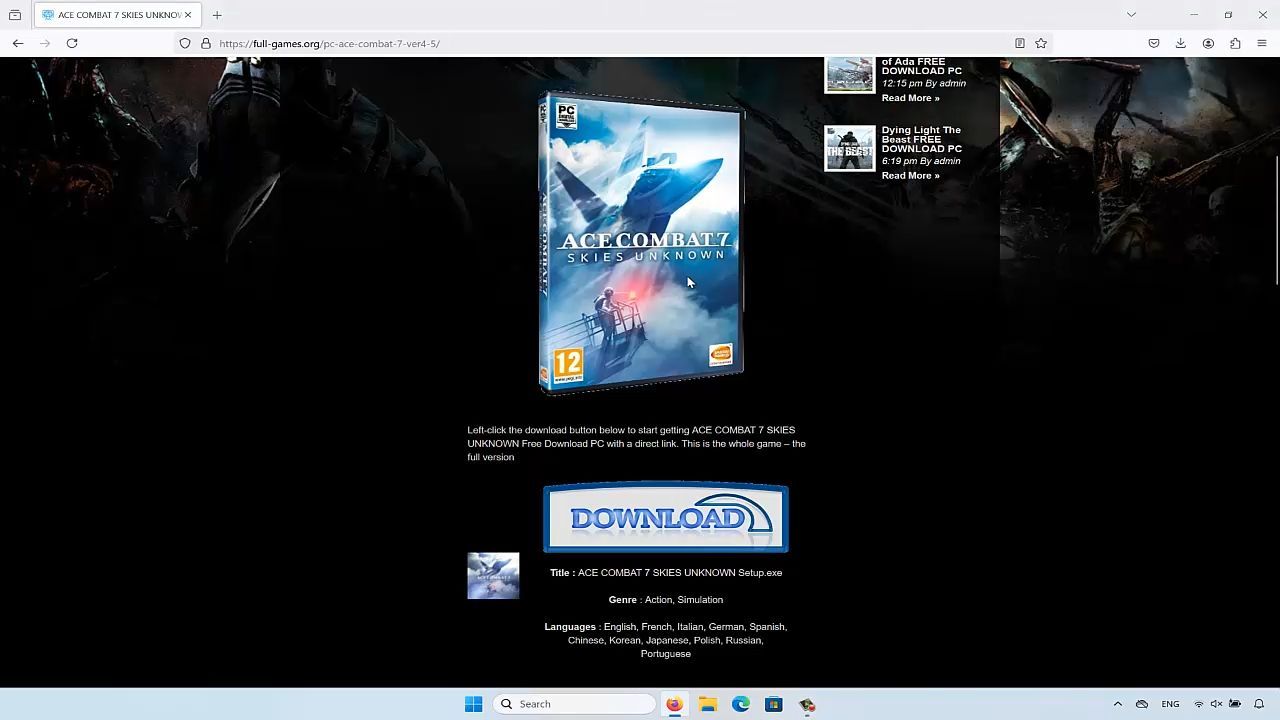Open the of Ada post thumbnail
This screenshot has height=720, width=1280.
pyautogui.click(x=849, y=74)
